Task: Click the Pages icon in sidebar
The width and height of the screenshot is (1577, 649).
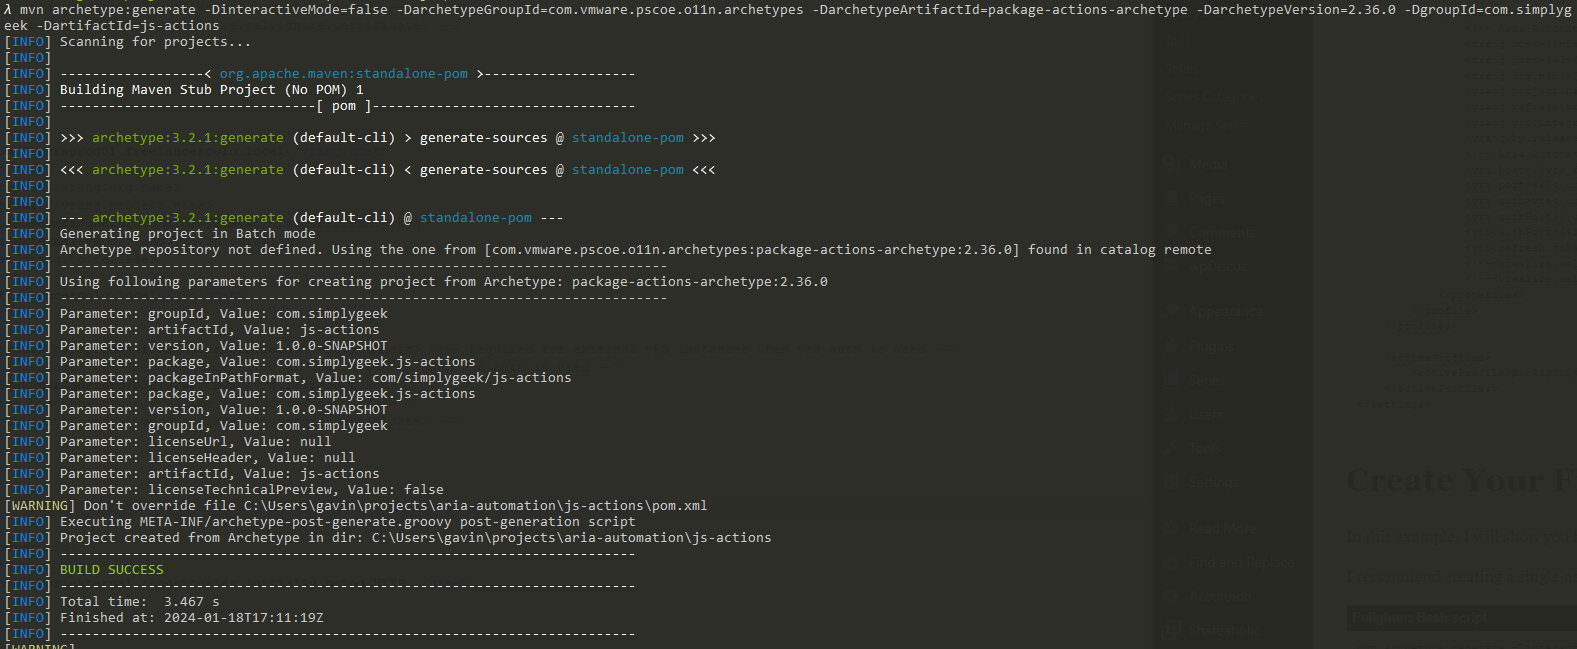Action: [x=1171, y=199]
